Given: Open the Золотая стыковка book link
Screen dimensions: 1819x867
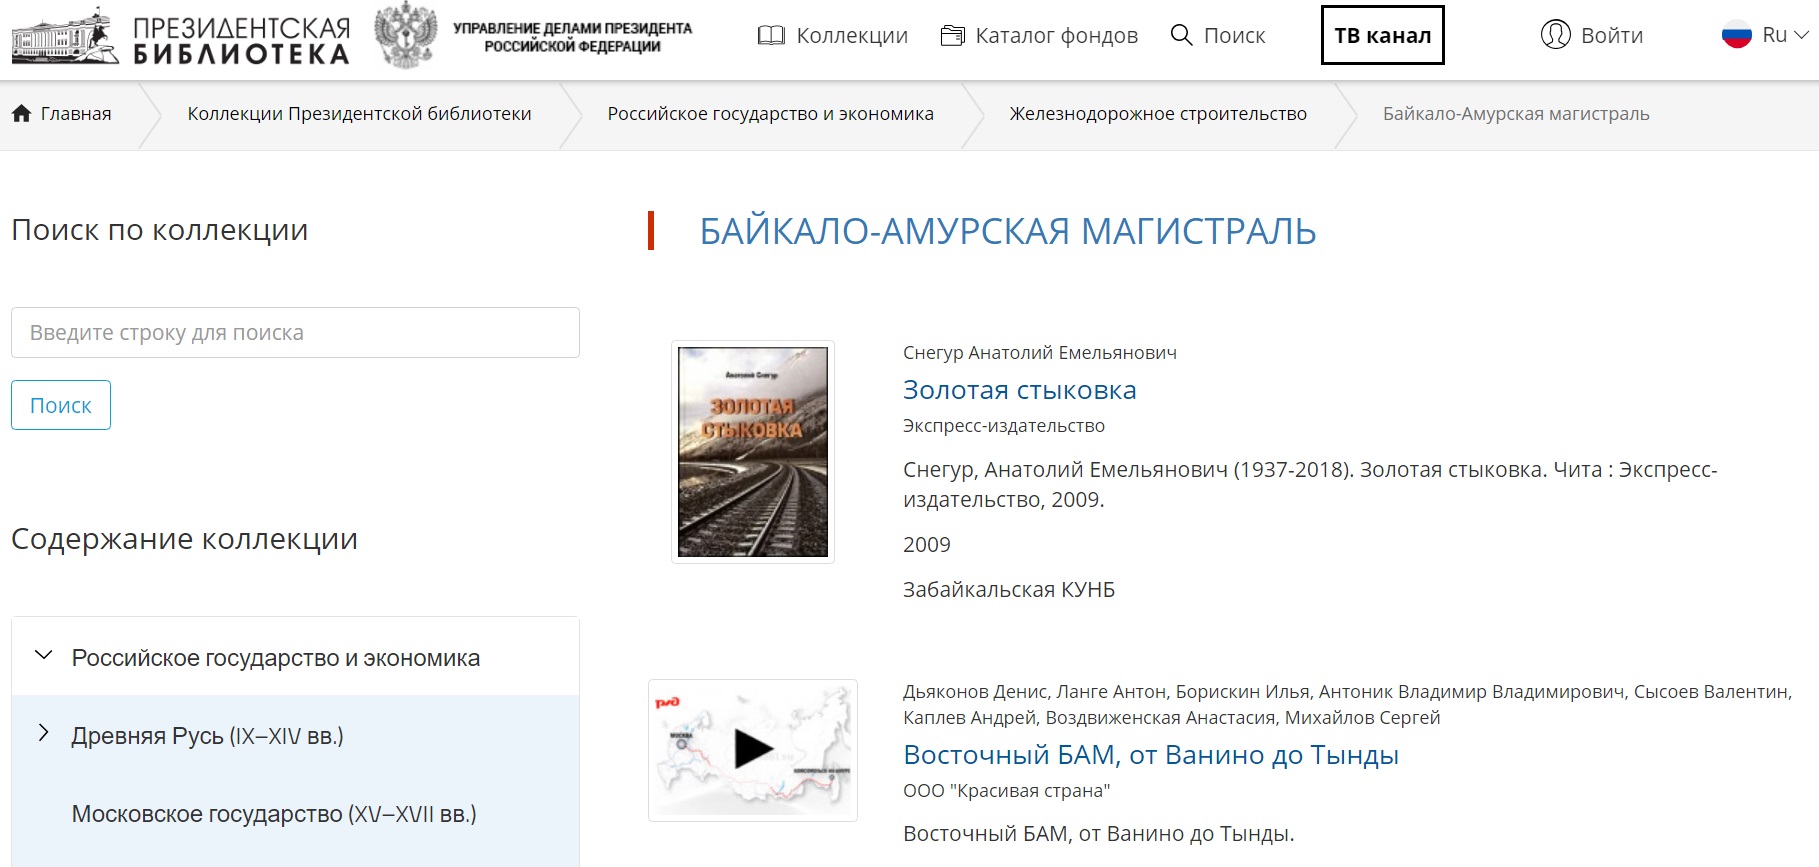Looking at the screenshot, I should tap(1019, 390).
